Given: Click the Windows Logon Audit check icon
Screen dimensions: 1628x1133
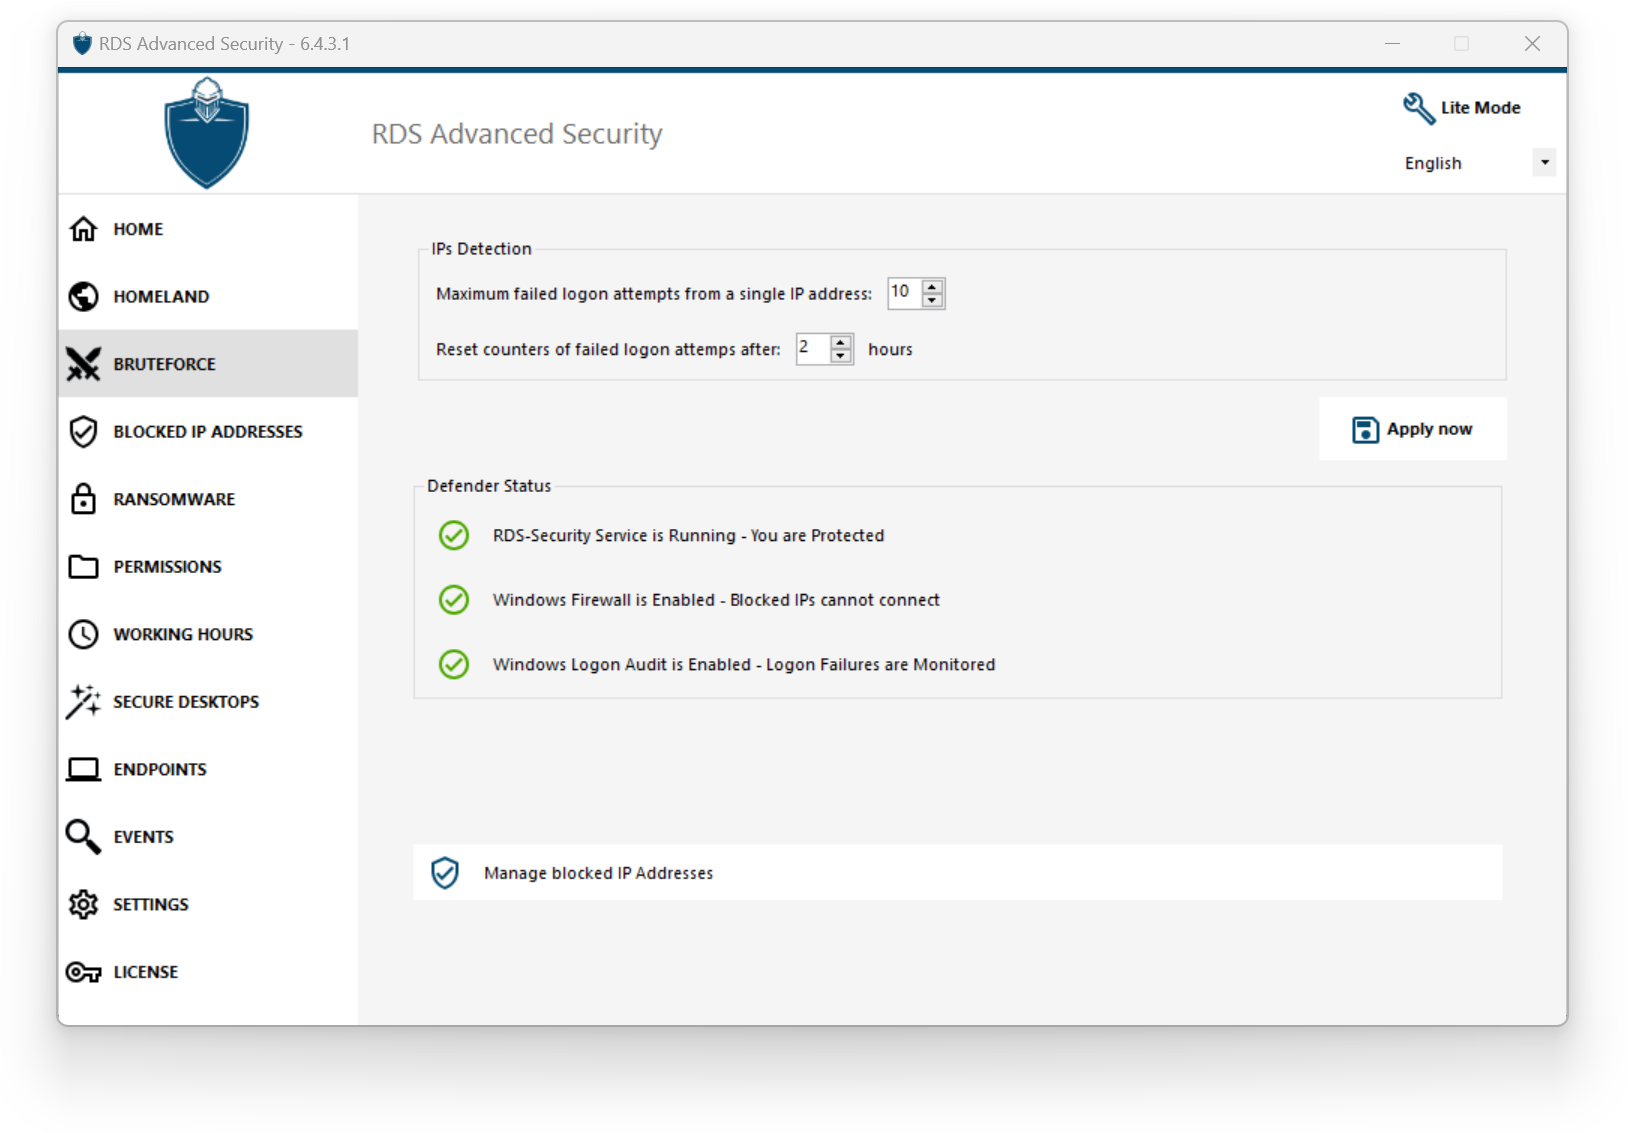Looking at the screenshot, I should (454, 664).
